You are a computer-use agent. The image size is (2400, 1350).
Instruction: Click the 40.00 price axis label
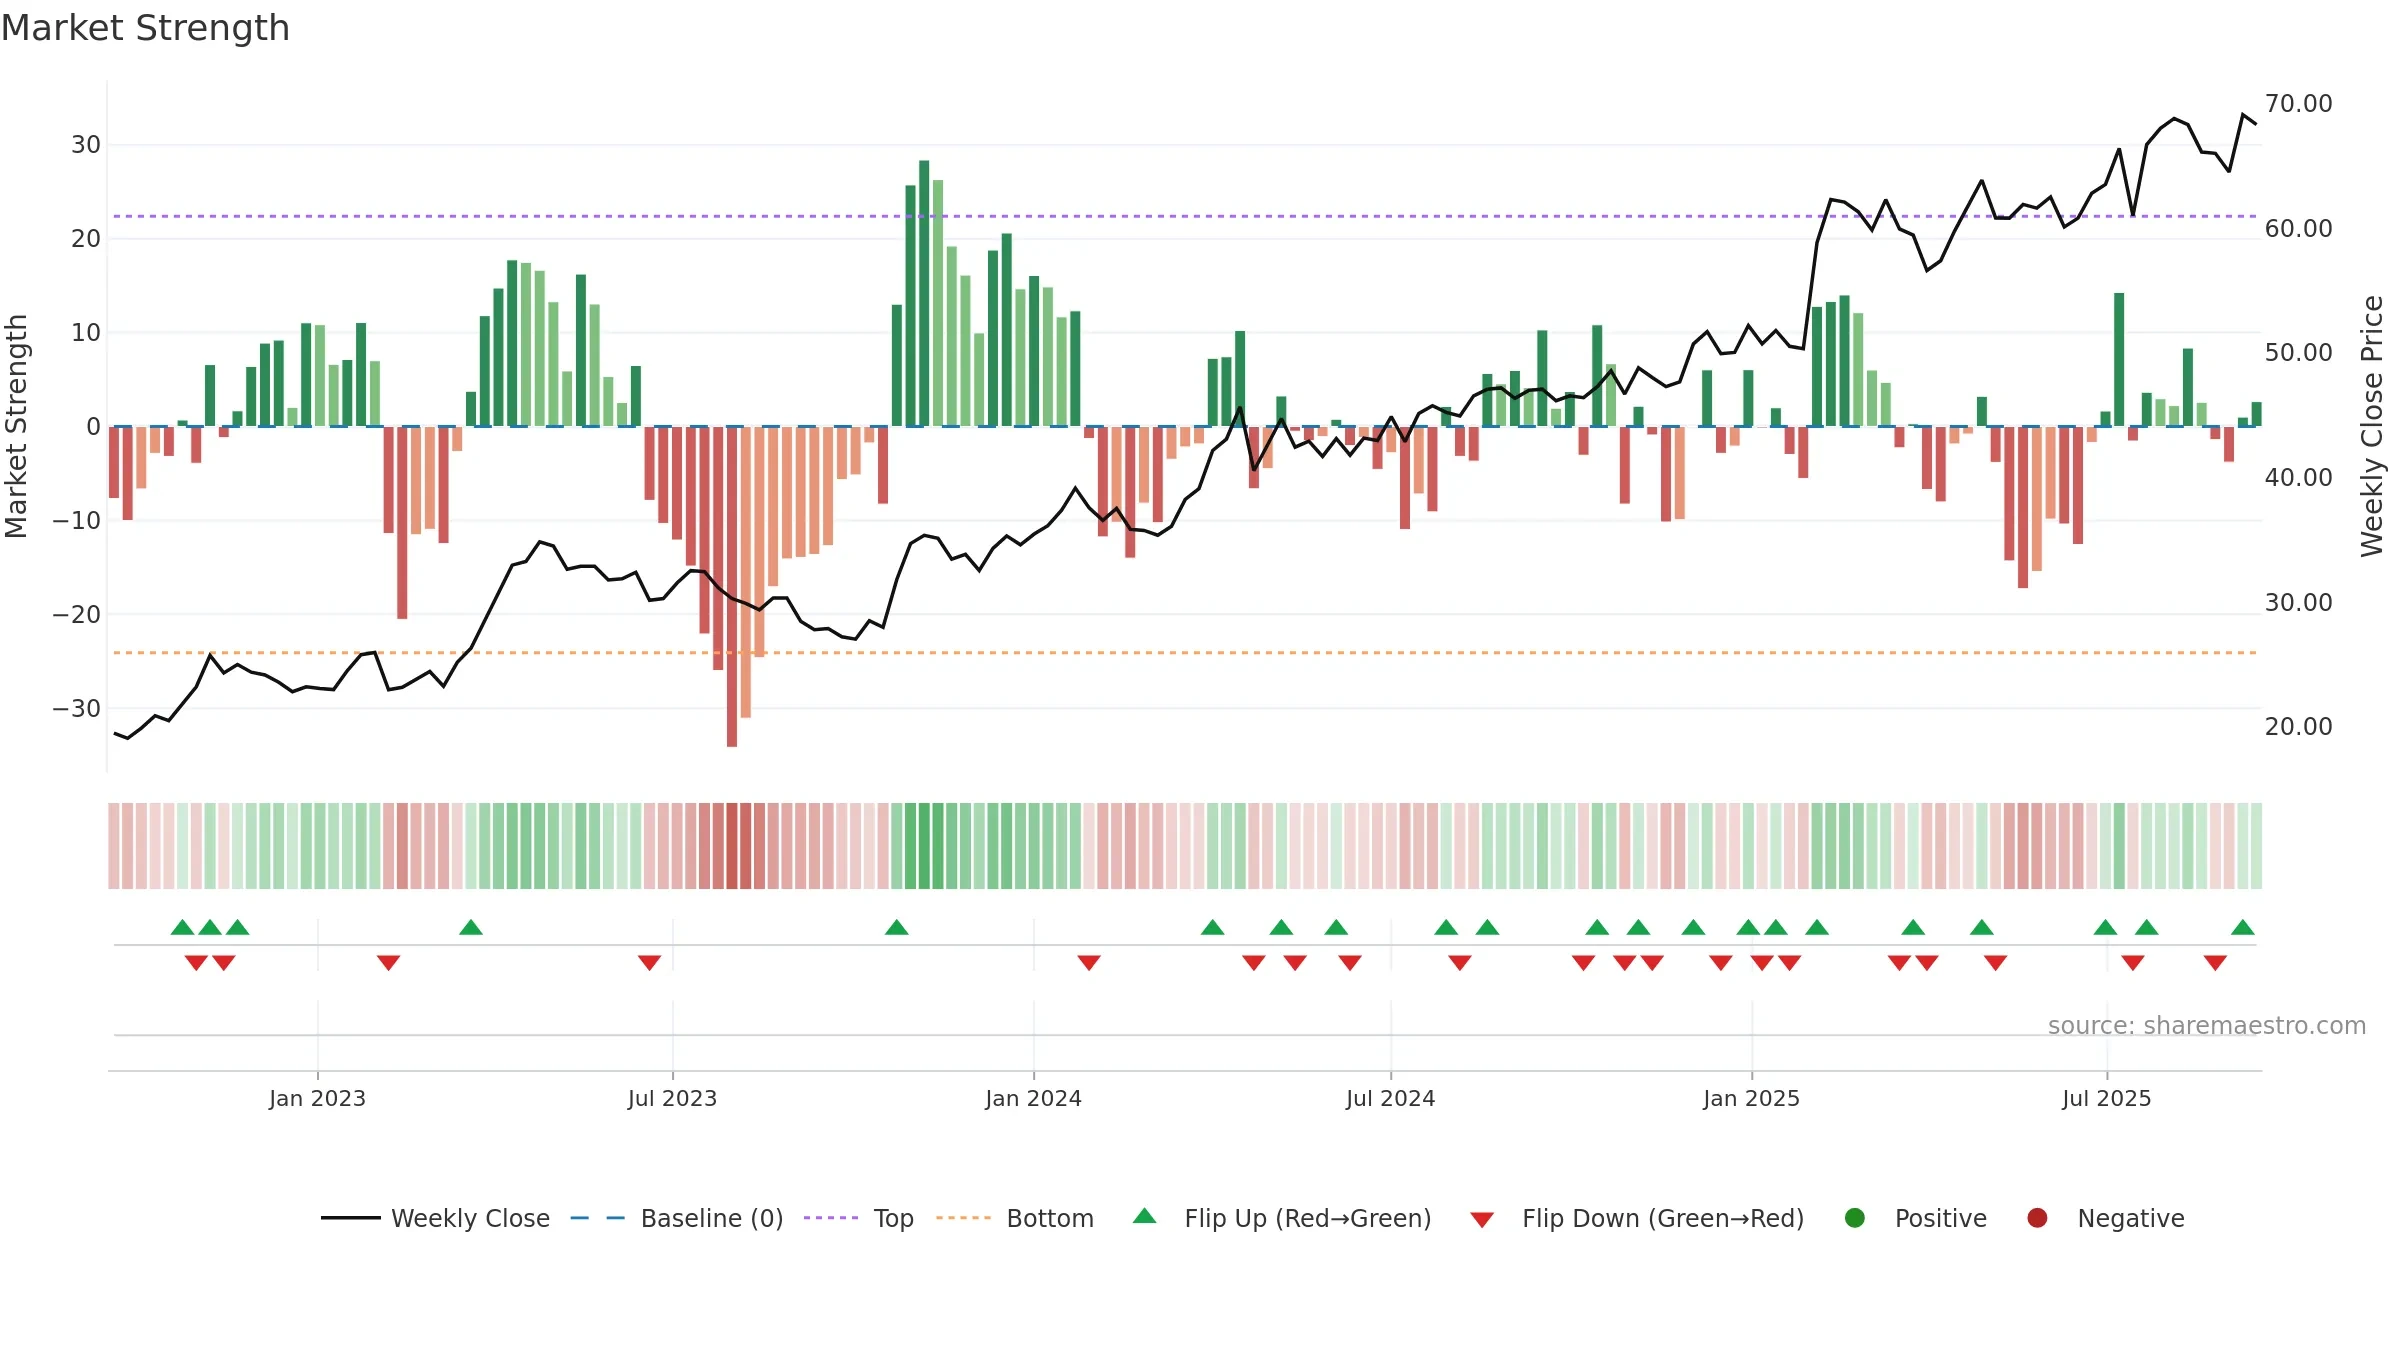(x=2298, y=478)
